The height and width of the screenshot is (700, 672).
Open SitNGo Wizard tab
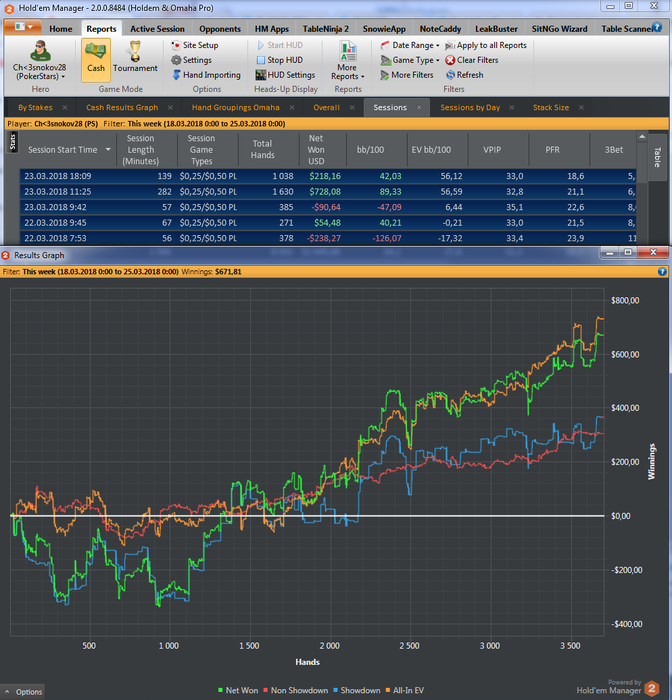pyautogui.click(x=559, y=29)
